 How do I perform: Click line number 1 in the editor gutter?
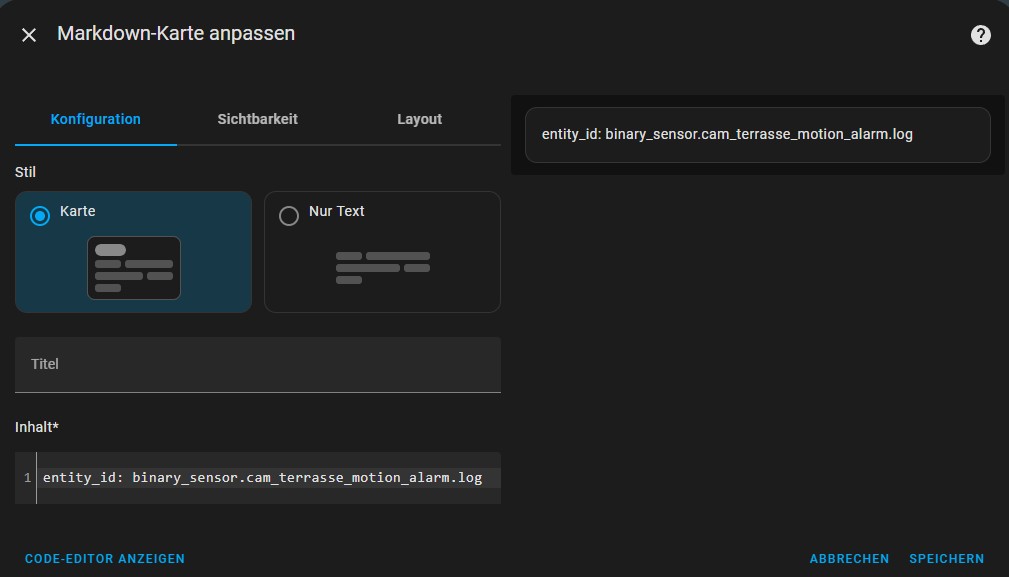[27, 478]
